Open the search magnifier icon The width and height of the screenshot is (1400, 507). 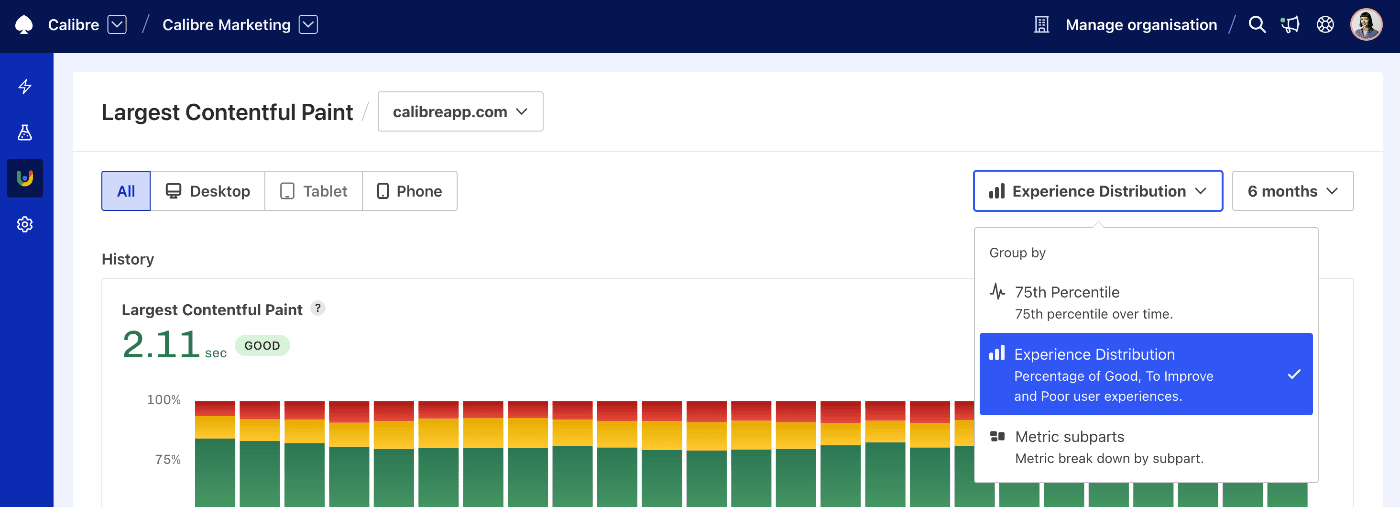coord(1257,25)
